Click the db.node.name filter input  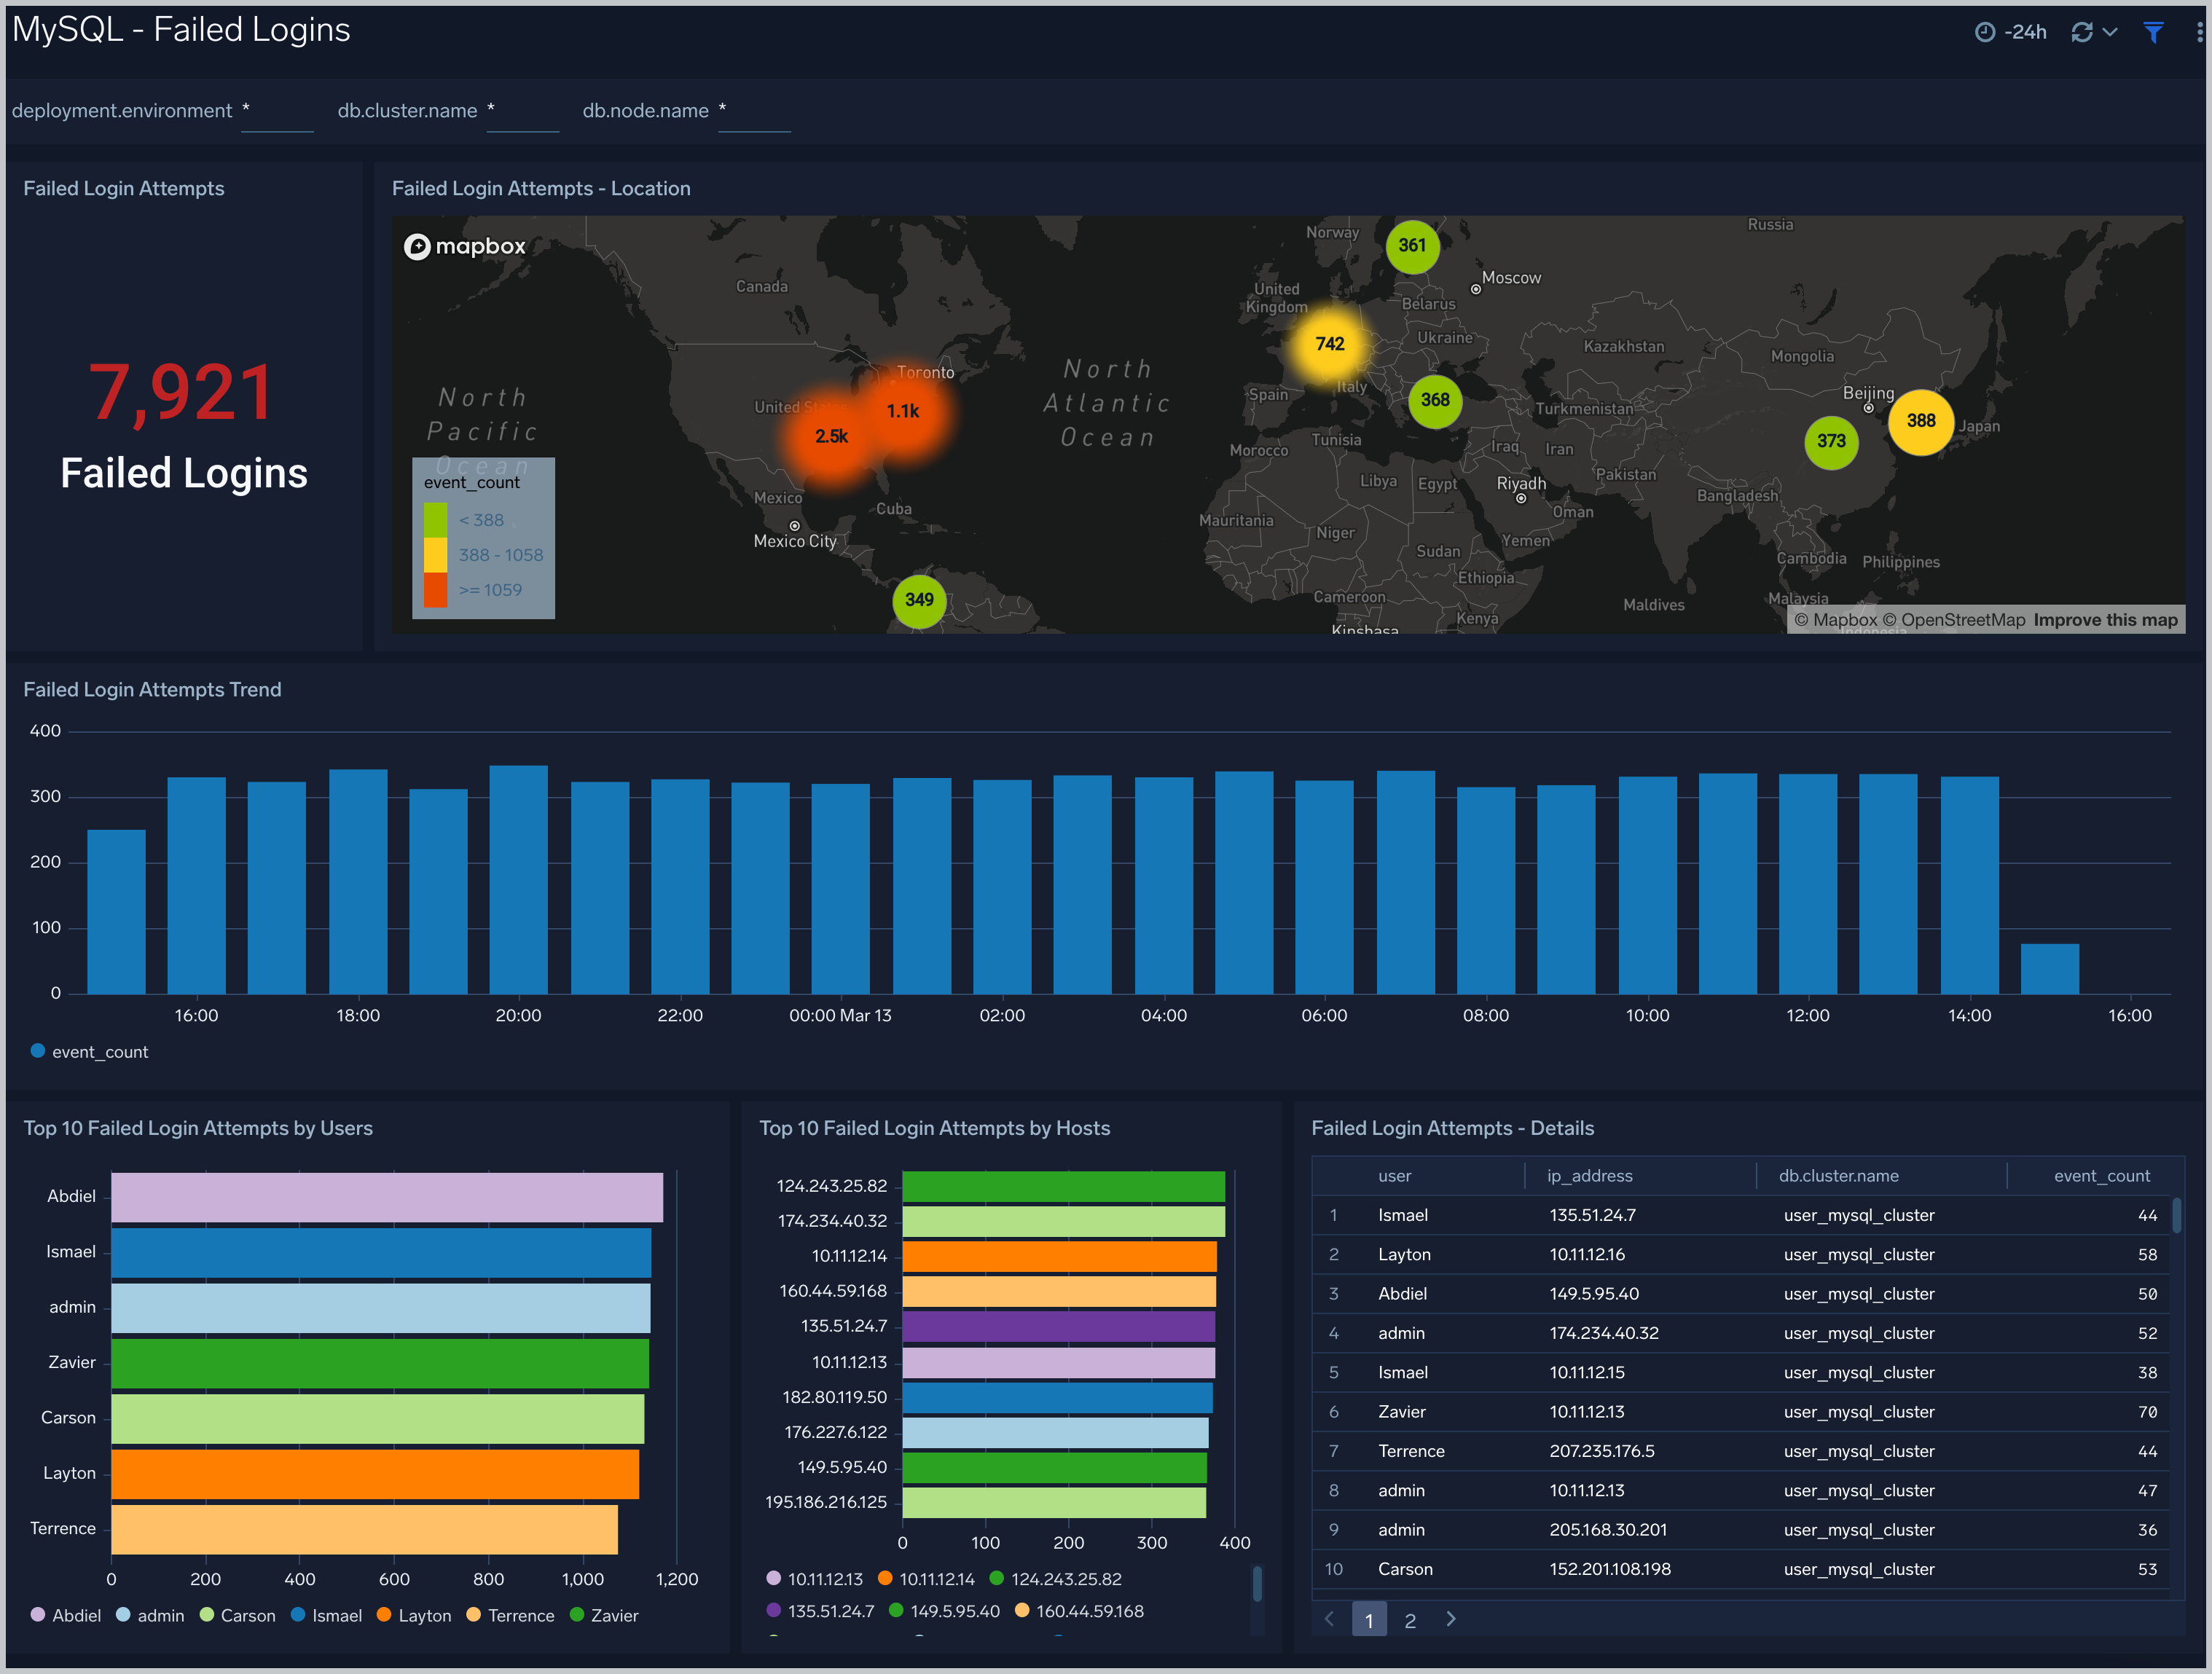755,112
